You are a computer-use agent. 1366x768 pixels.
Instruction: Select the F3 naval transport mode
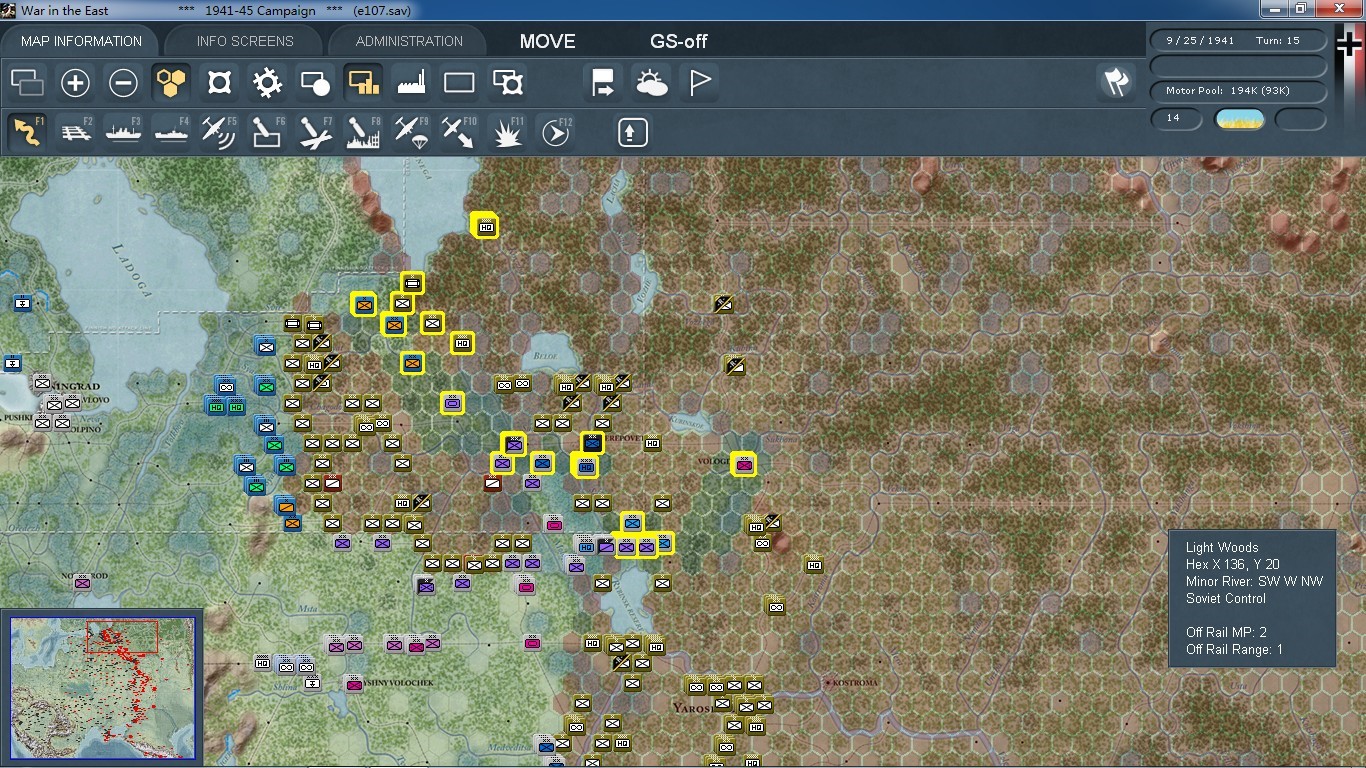123,132
